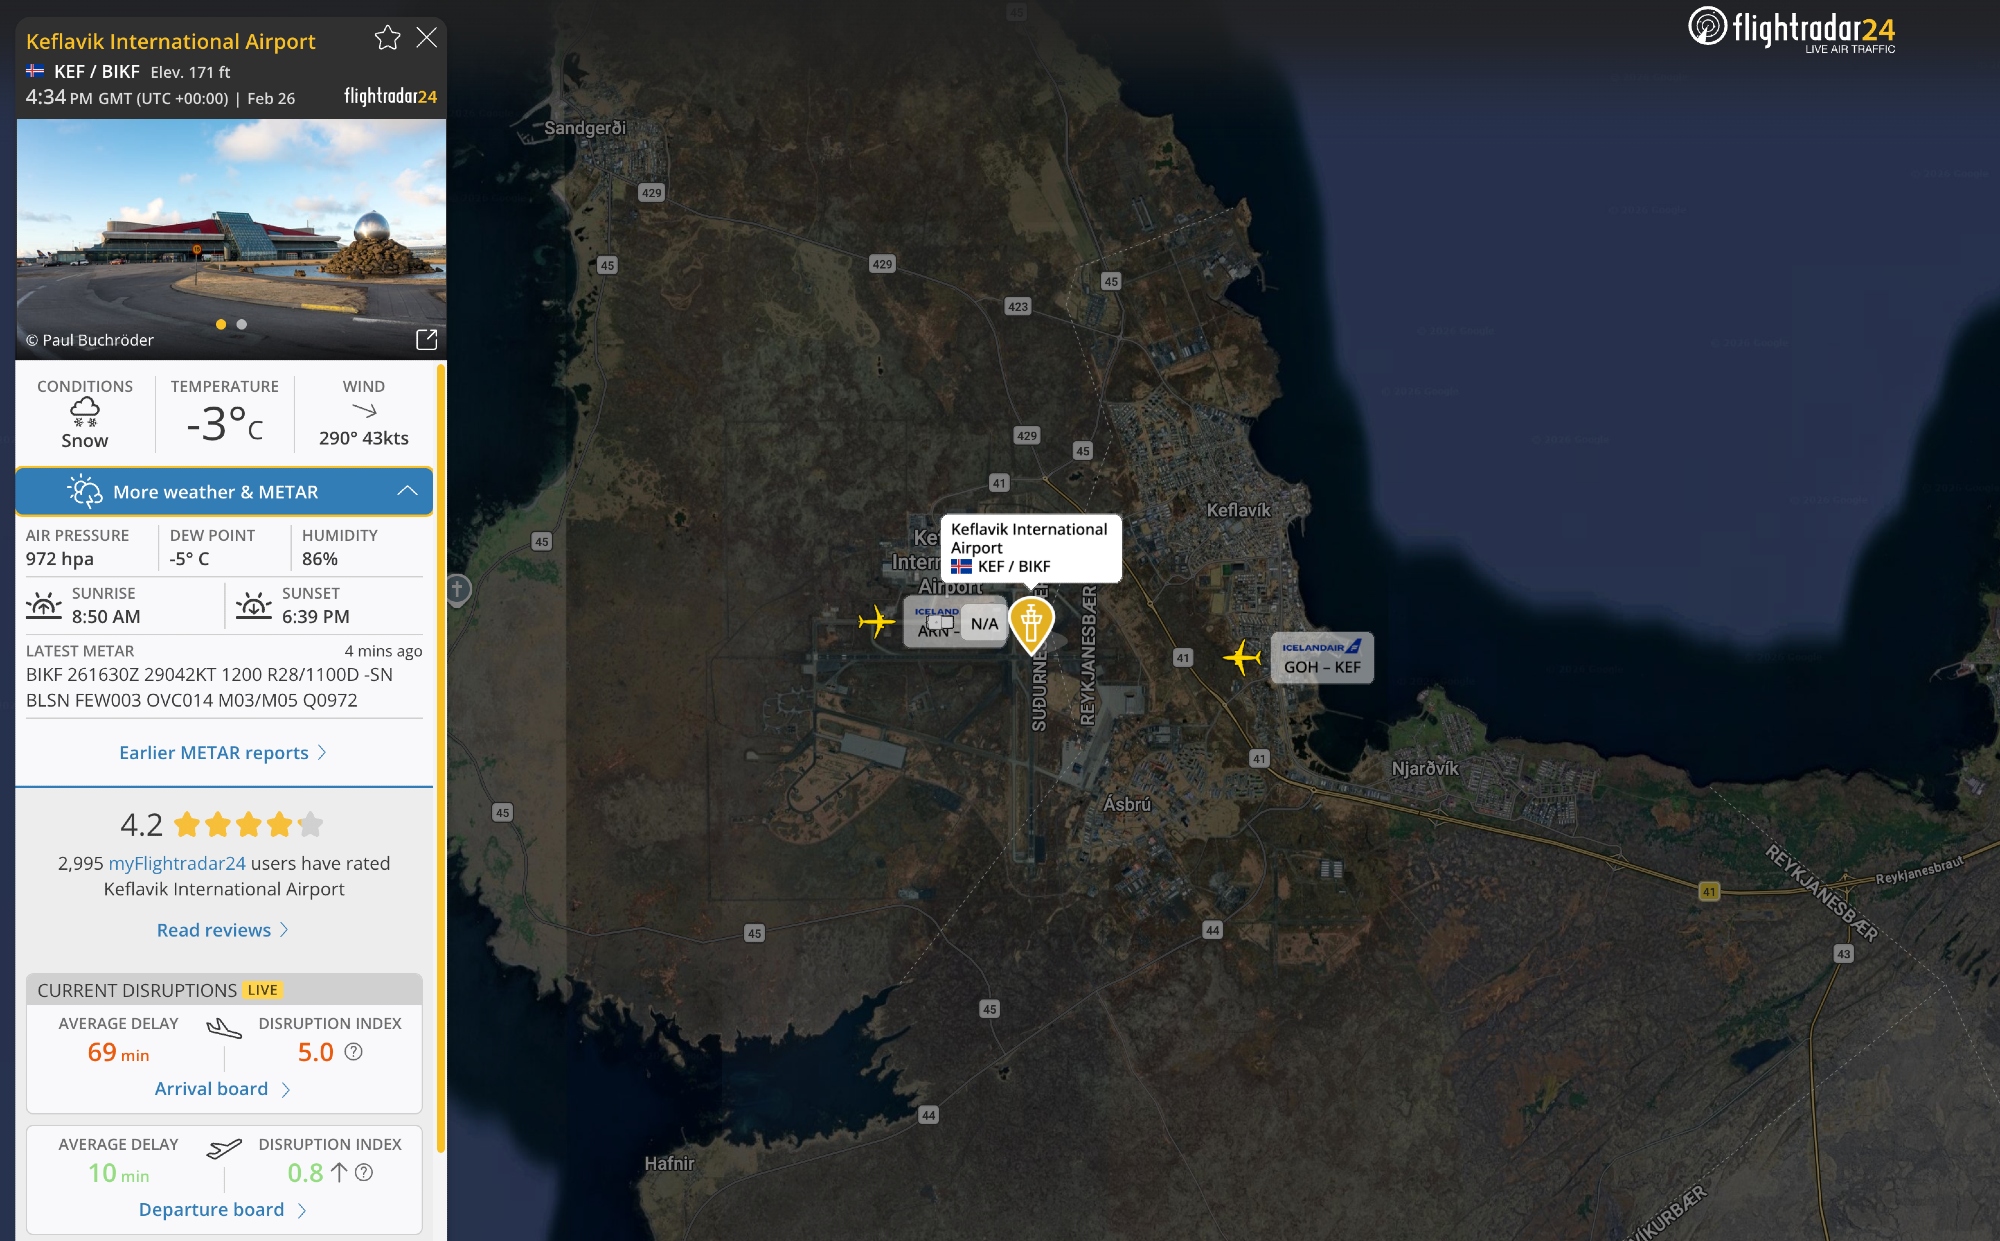Viewport: 2000px width, 1241px height.
Task: Click the yellow aircraft icon on the airport apron
Action: 876,621
